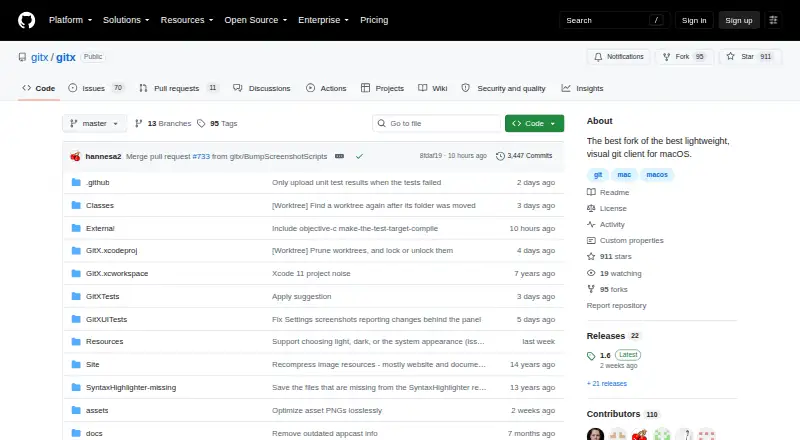The height and width of the screenshot is (440, 800).
Task: Click the Sign in button
Action: (694, 20)
